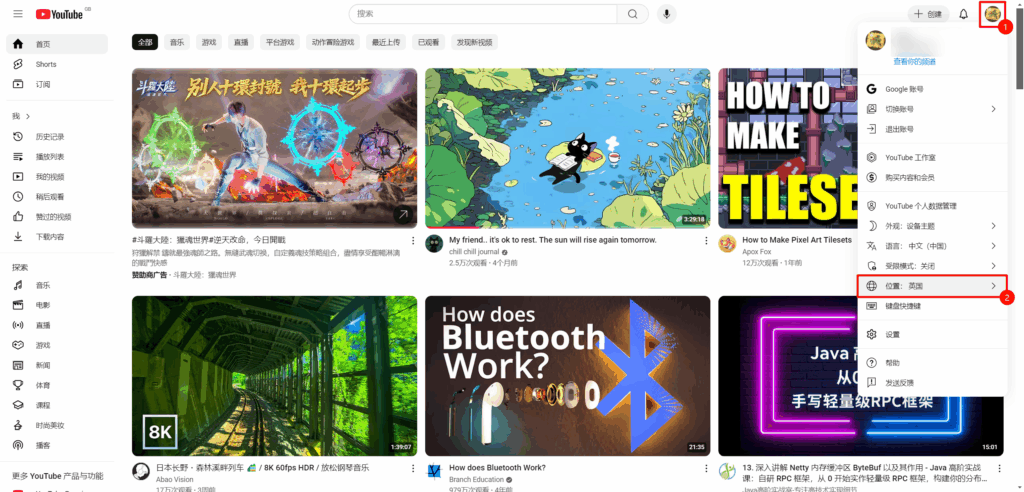Open 设置 in account menu
1024x492 pixels.
[933, 335]
